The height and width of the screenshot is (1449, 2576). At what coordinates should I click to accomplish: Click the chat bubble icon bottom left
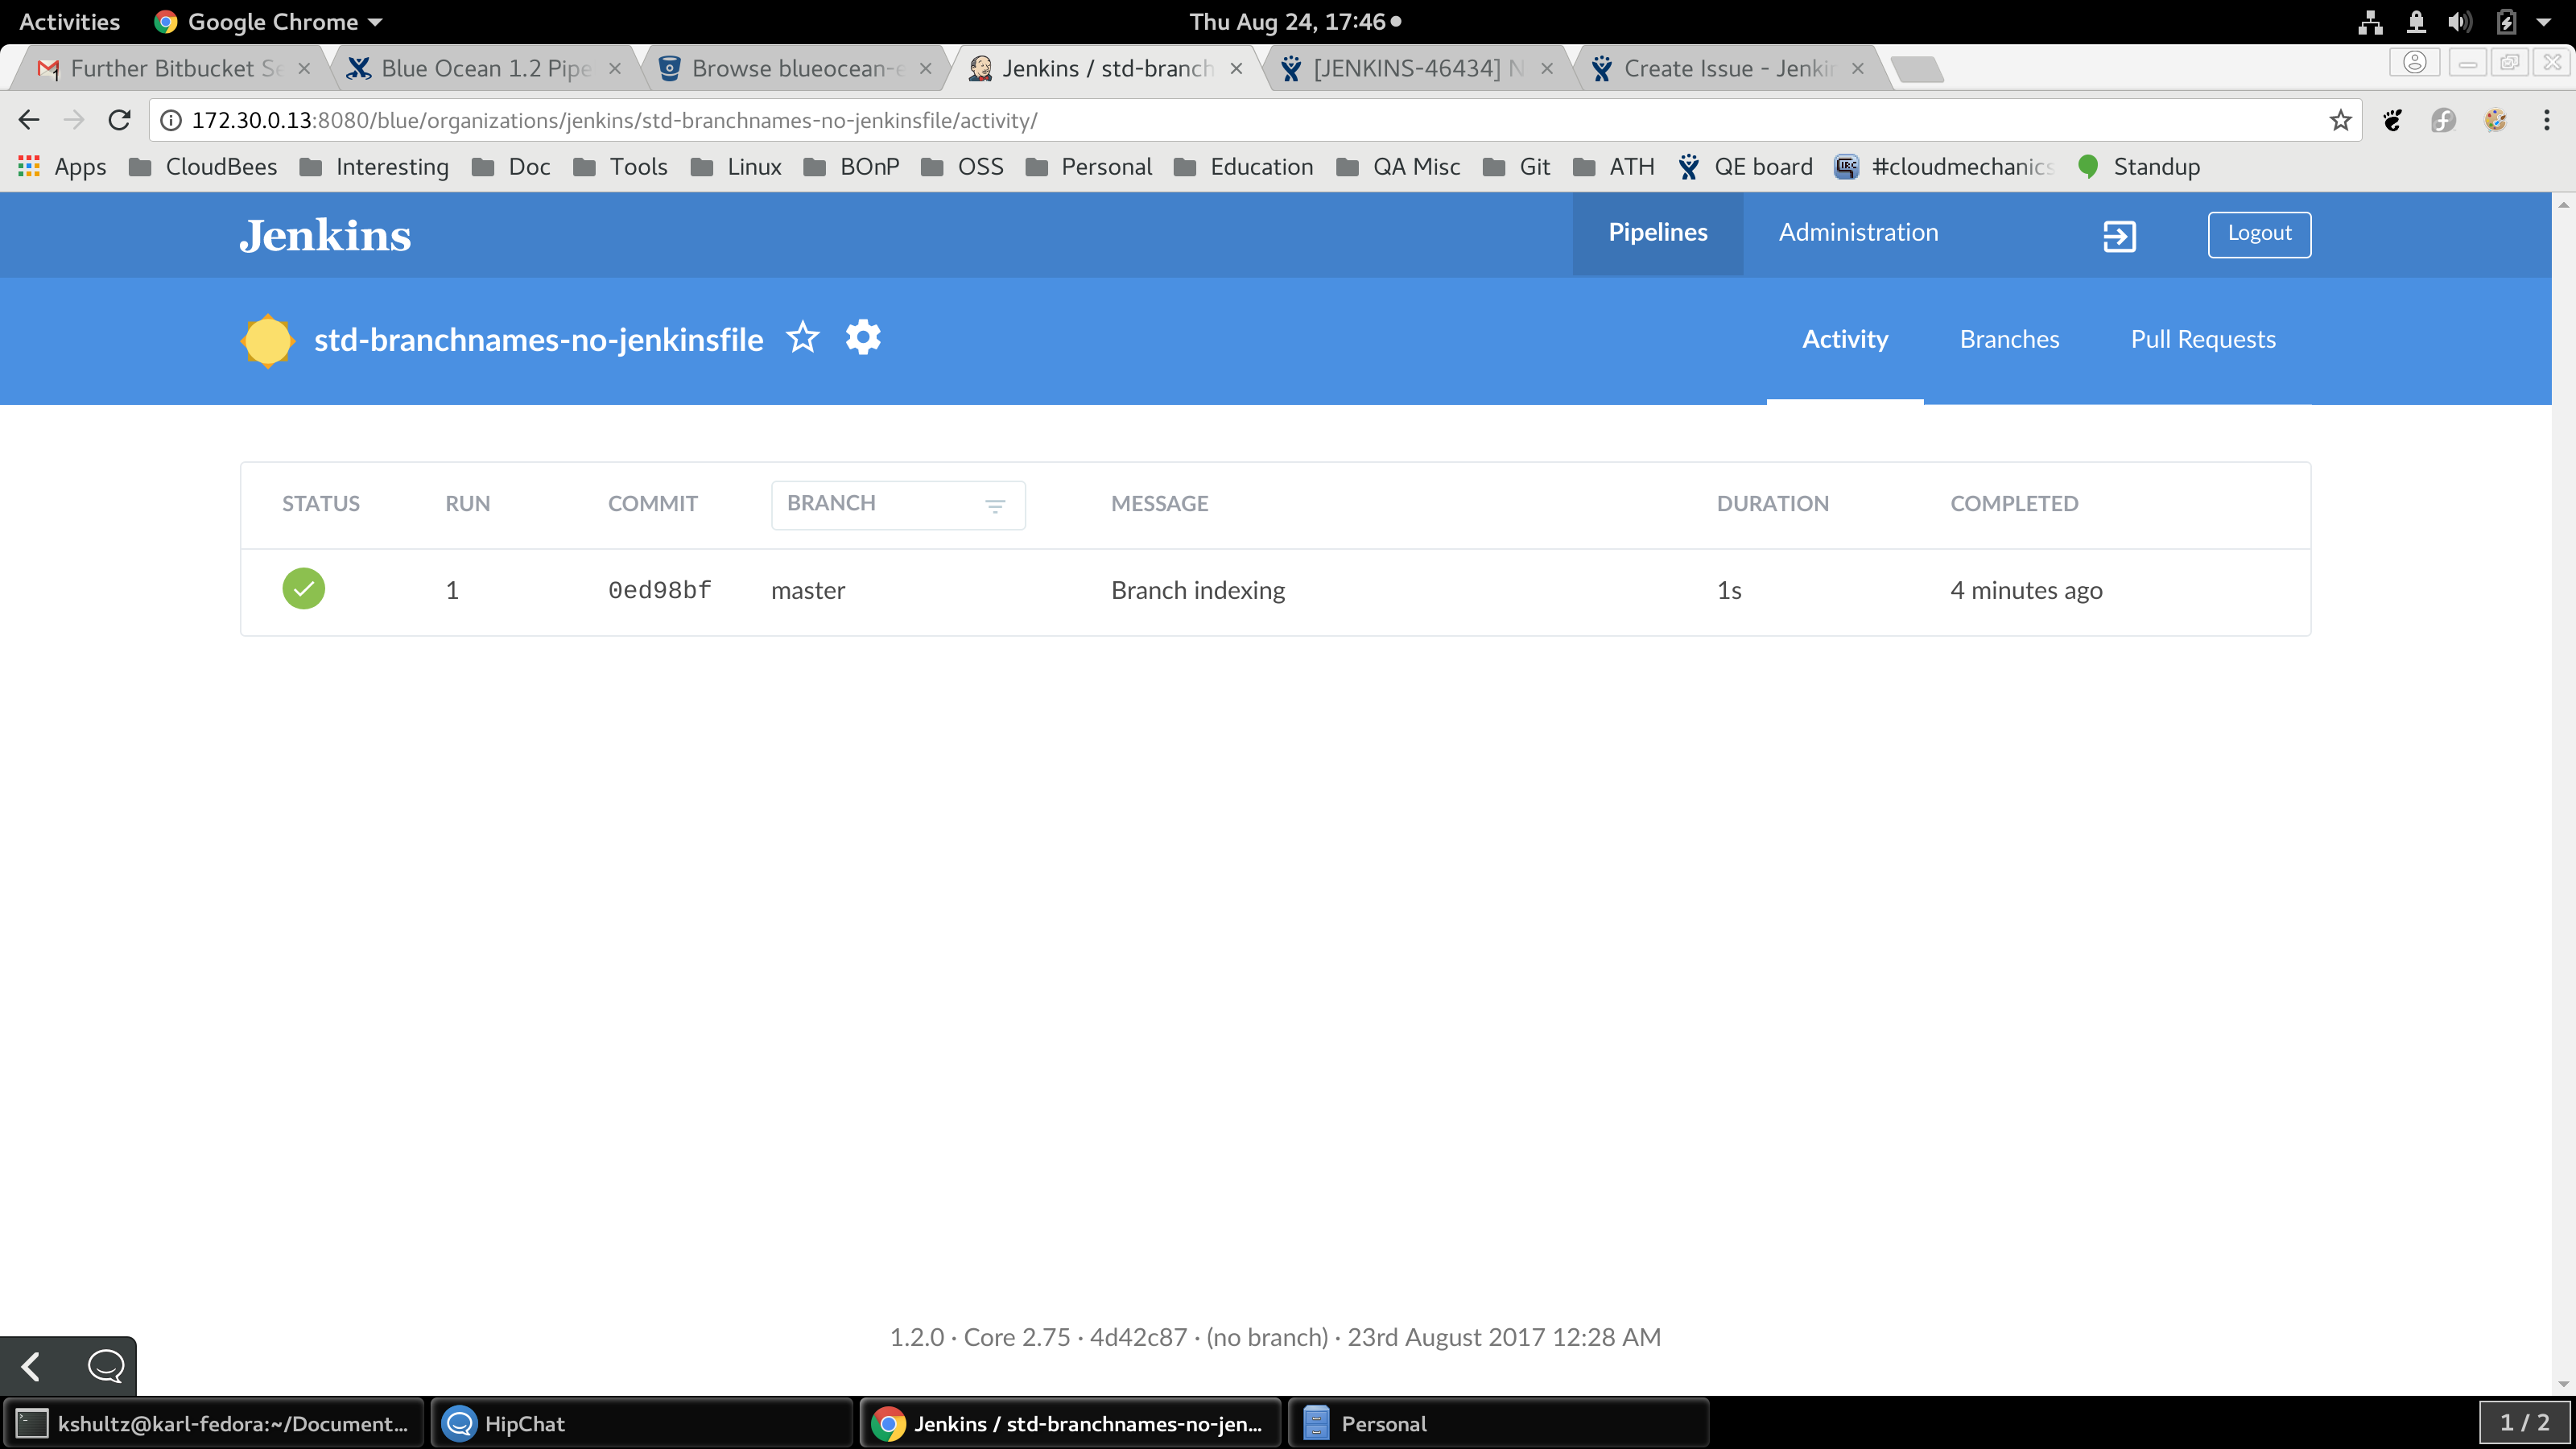(105, 1365)
